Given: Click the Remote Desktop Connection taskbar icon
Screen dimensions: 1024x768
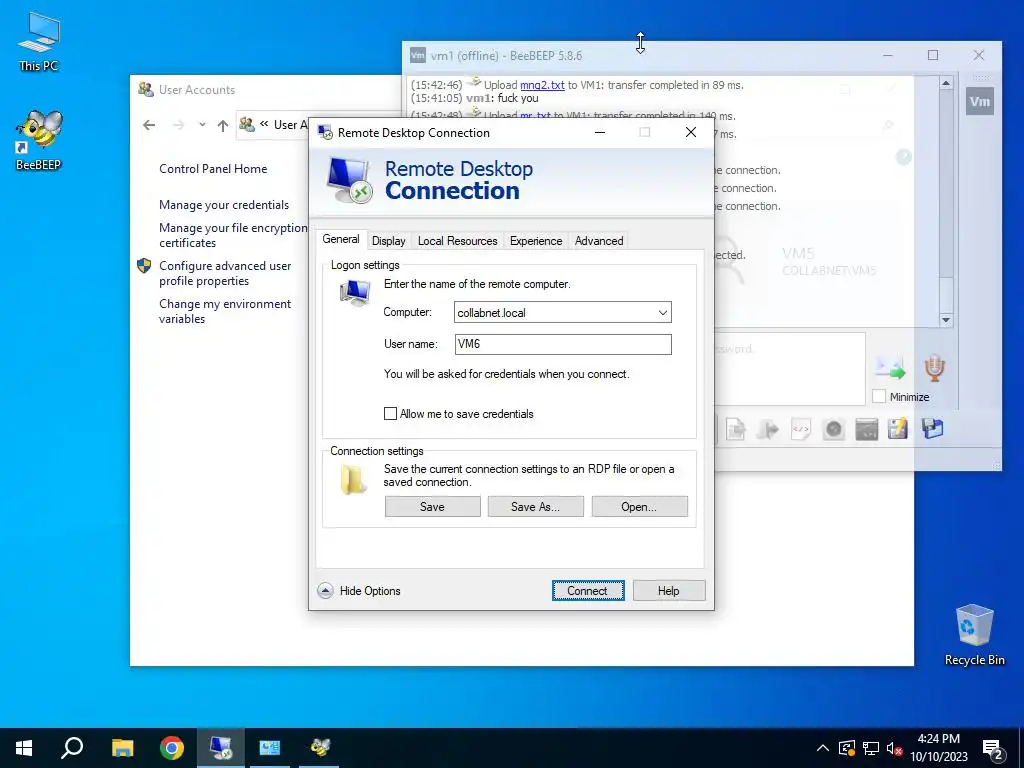Looking at the screenshot, I should 221,748.
